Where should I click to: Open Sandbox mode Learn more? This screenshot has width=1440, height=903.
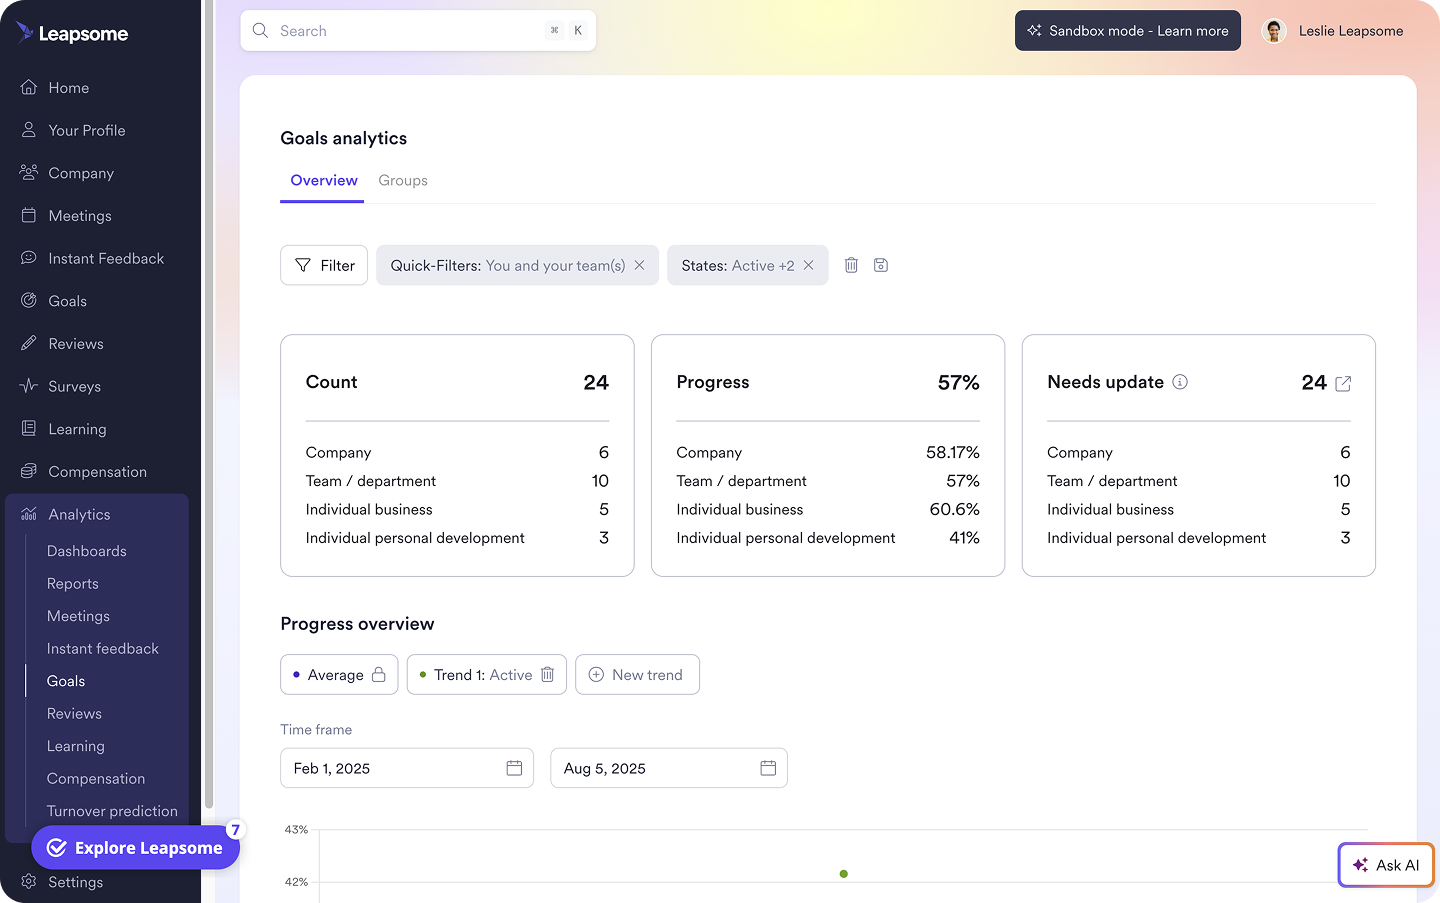coord(1127,30)
